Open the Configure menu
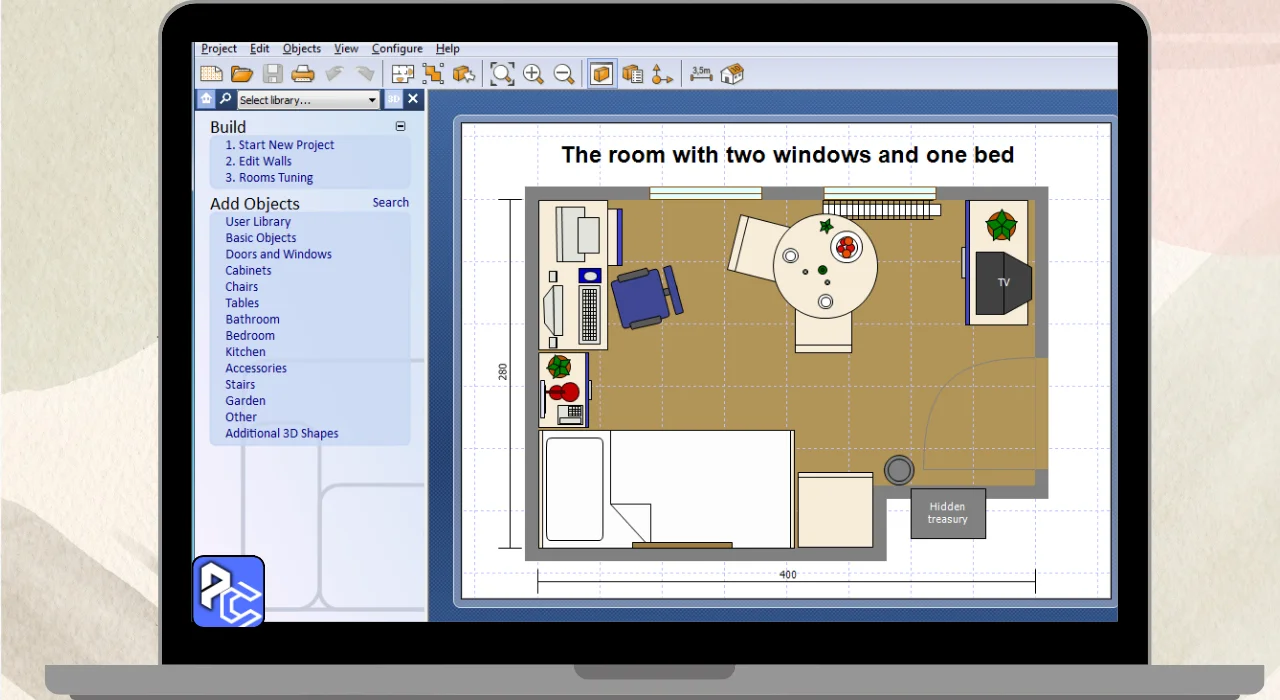1280x700 pixels. click(397, 48)
